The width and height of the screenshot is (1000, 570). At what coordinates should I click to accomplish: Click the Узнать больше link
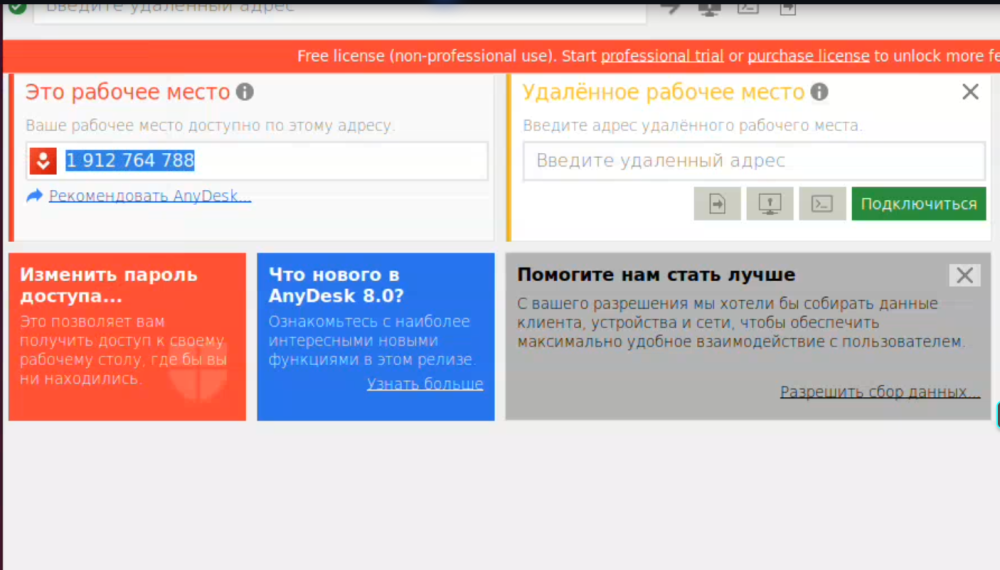[x=425, y=384]
